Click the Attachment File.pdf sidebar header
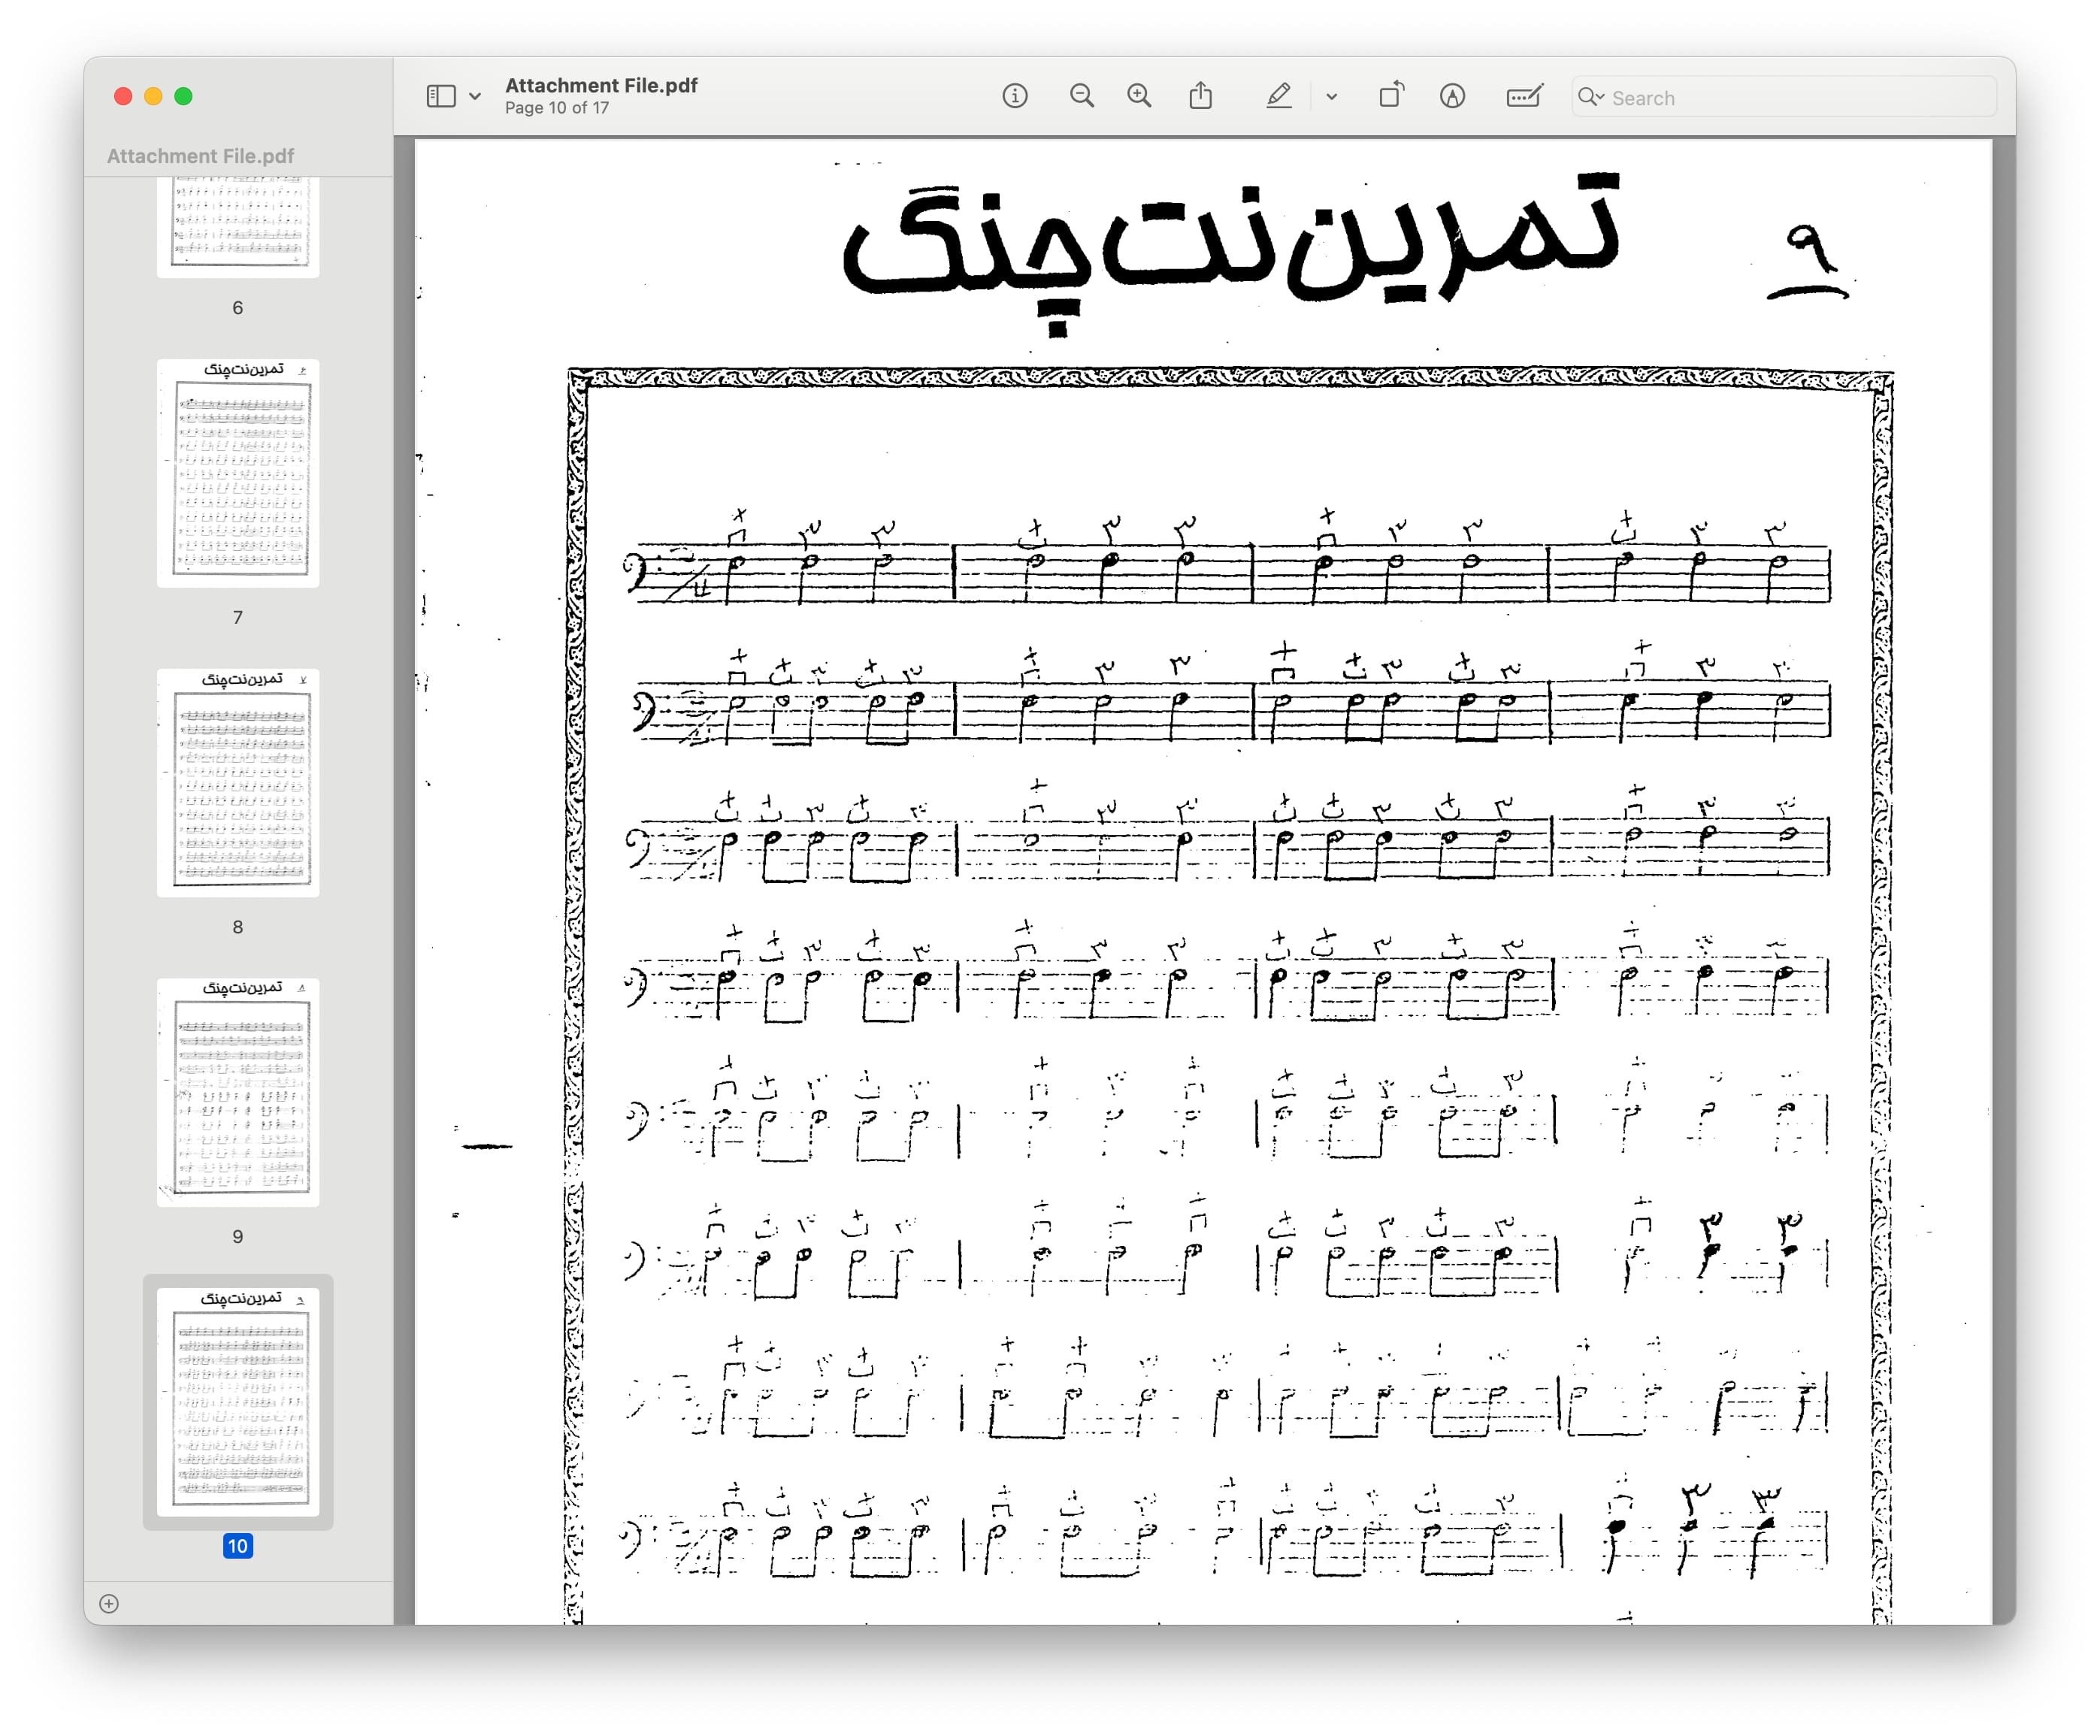 tap(200, 156)
